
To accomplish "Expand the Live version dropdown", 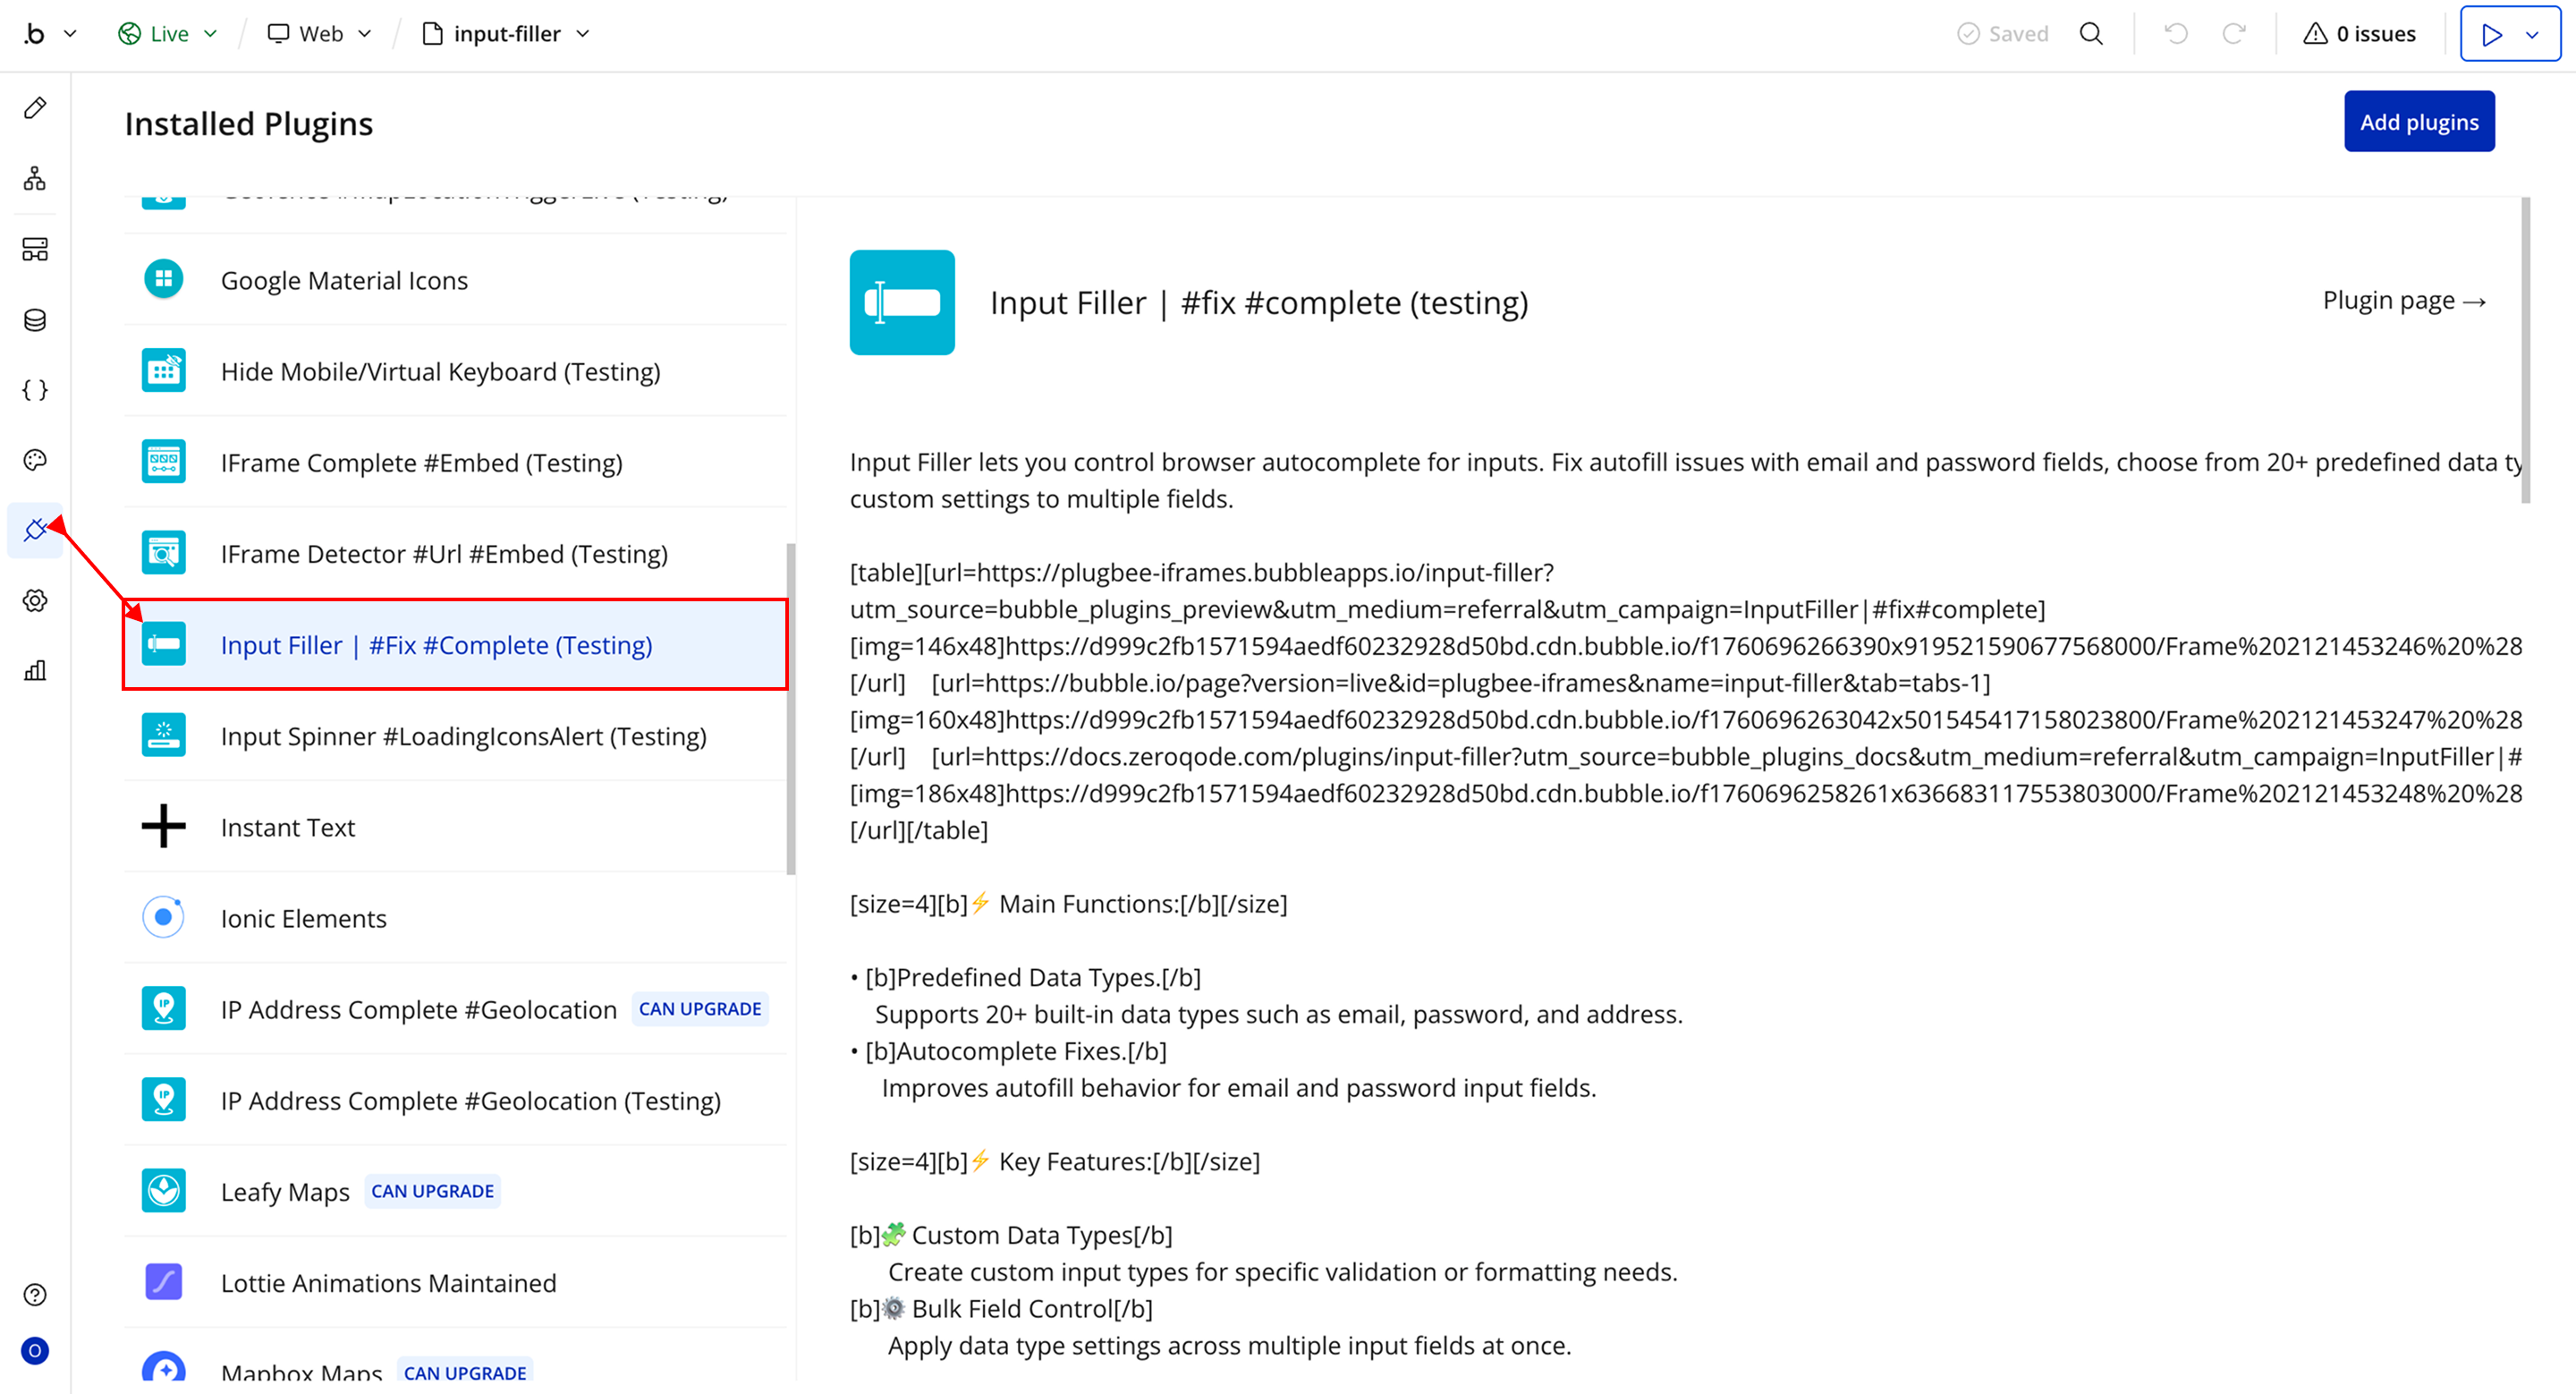I will 168,34.
